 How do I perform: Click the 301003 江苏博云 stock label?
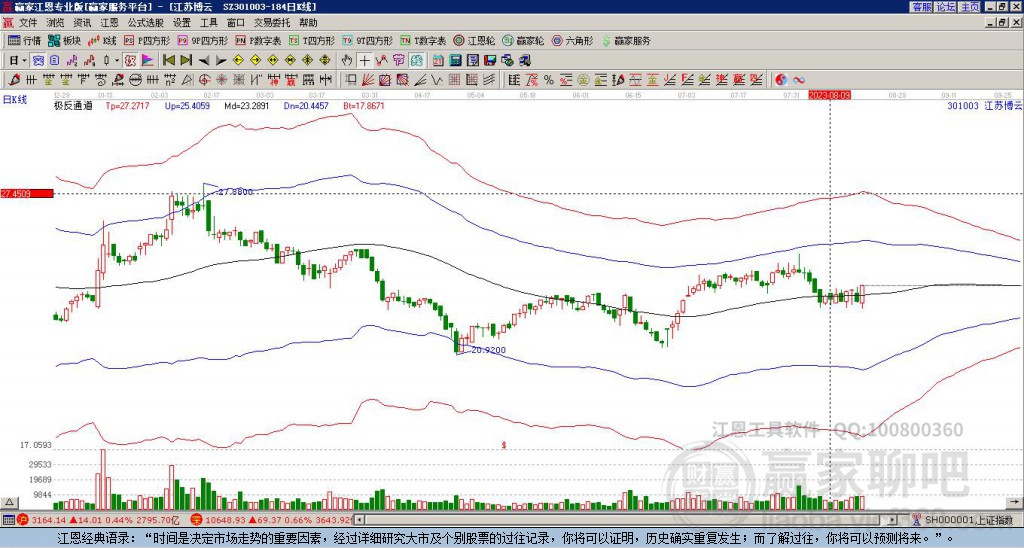[984, 105]
